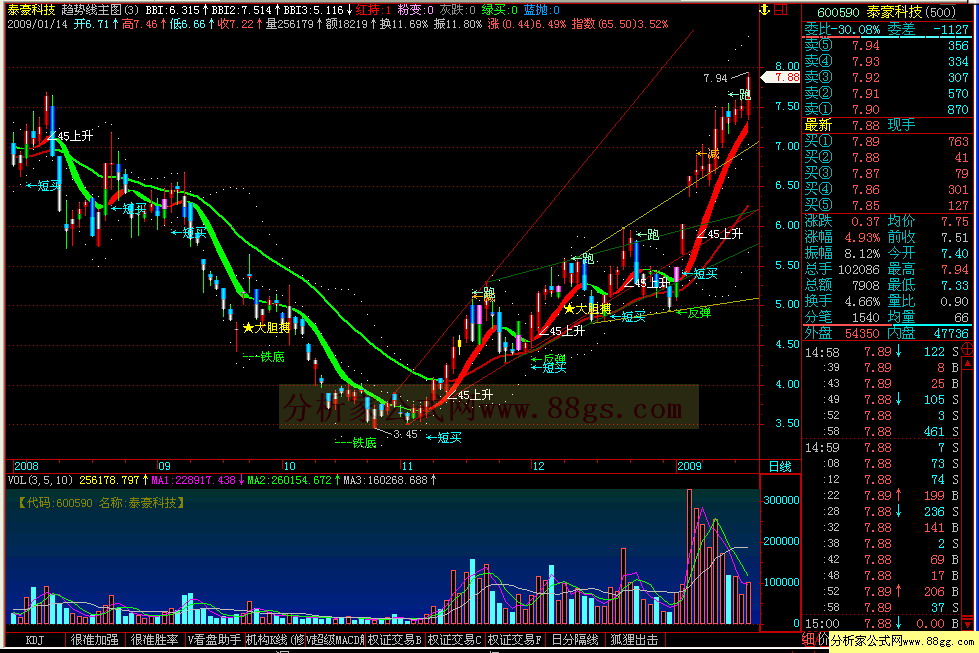Click the tick list scroll-up arrow
The image size is (979, 653).
pyautogui.click(x=968, y=363)
